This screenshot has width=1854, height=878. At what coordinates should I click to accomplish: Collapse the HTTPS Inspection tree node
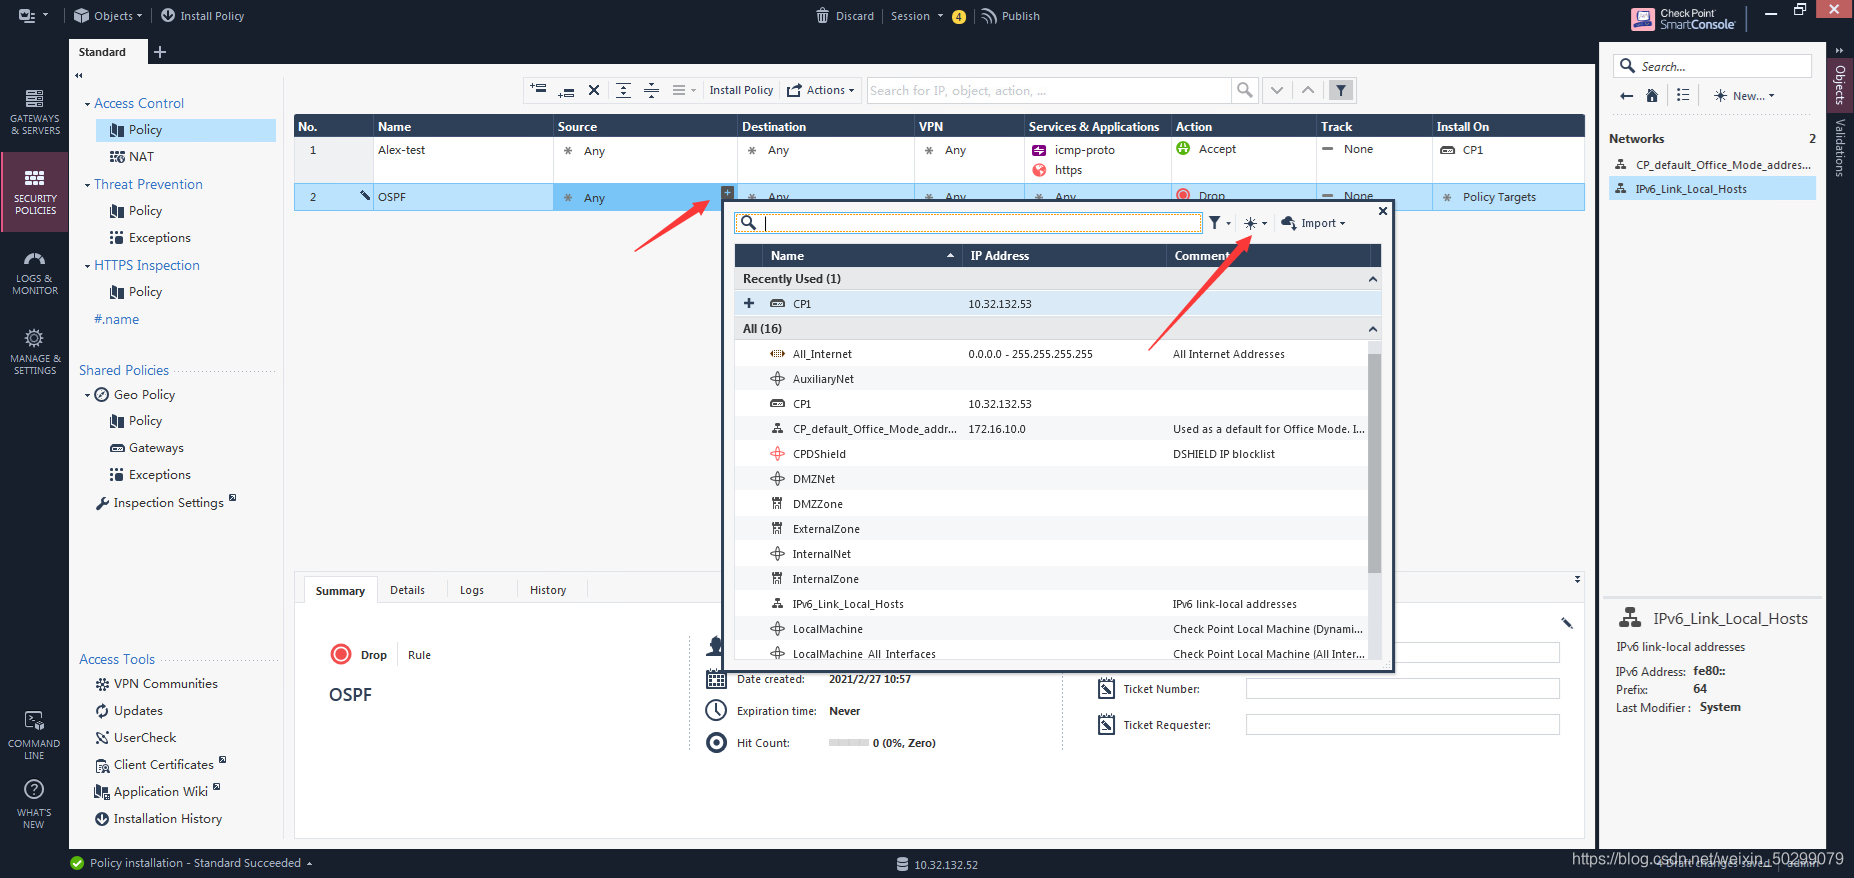(x=87, y=266)
